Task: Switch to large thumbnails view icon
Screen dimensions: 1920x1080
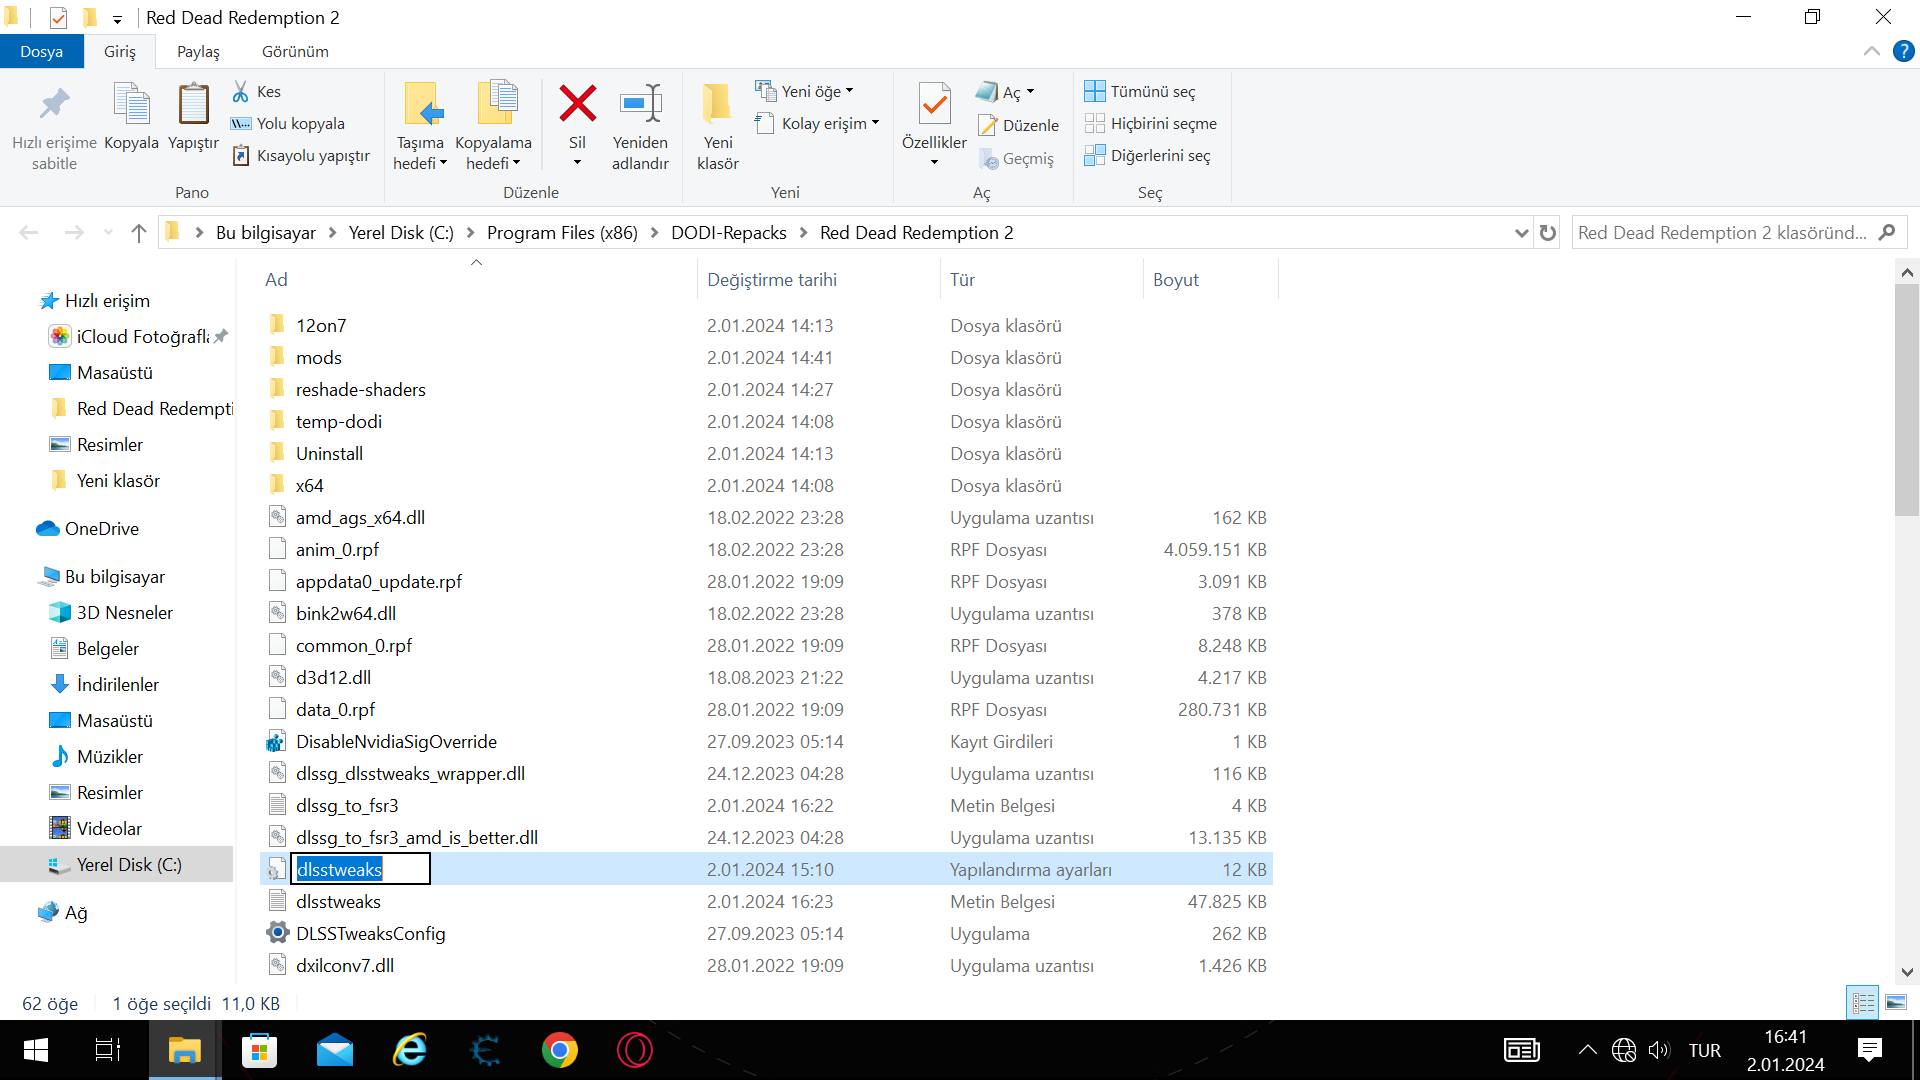Action: (x=1896, y=1002)
